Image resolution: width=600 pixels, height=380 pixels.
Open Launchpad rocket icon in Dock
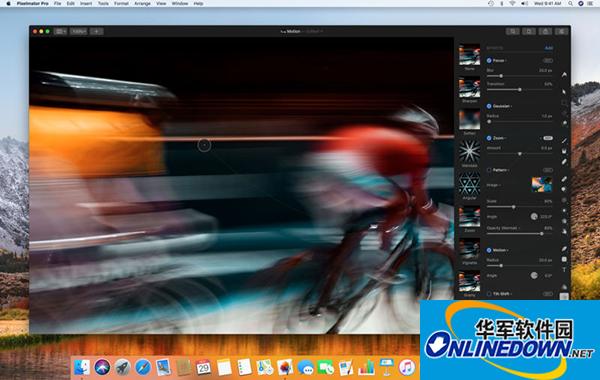point(122,367)
